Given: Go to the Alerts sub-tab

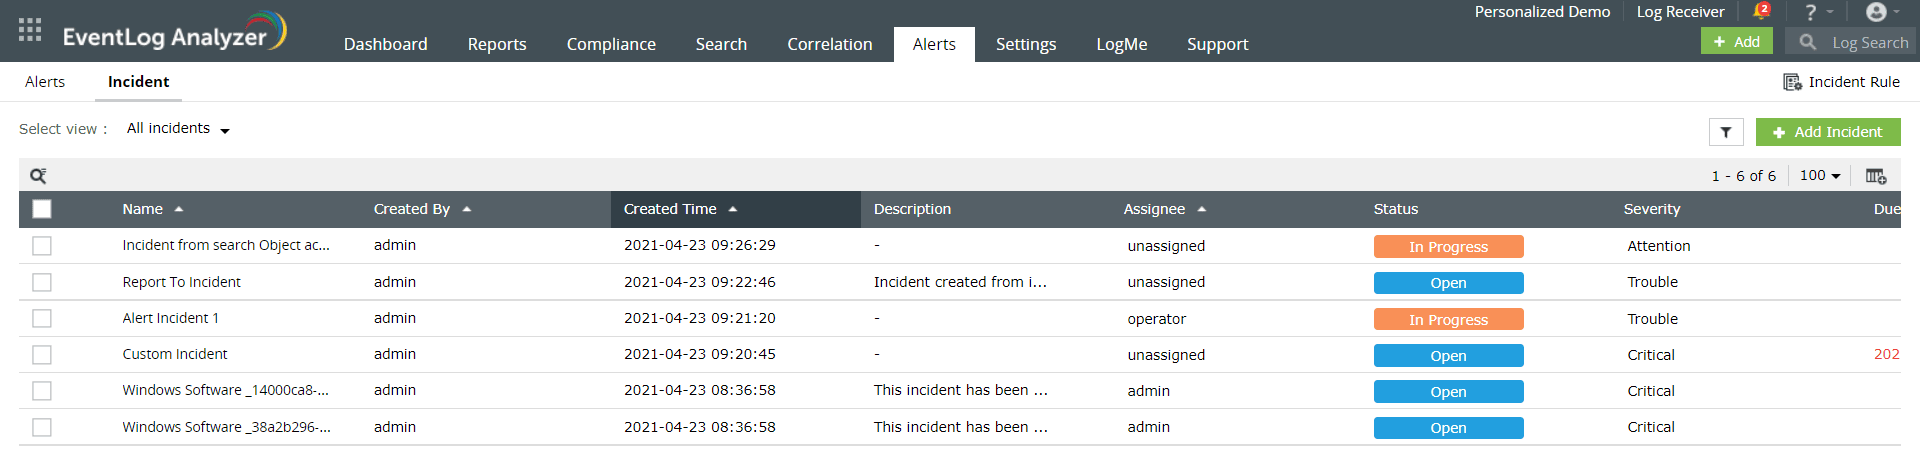Looking at the screenshot, I should 45,82.
